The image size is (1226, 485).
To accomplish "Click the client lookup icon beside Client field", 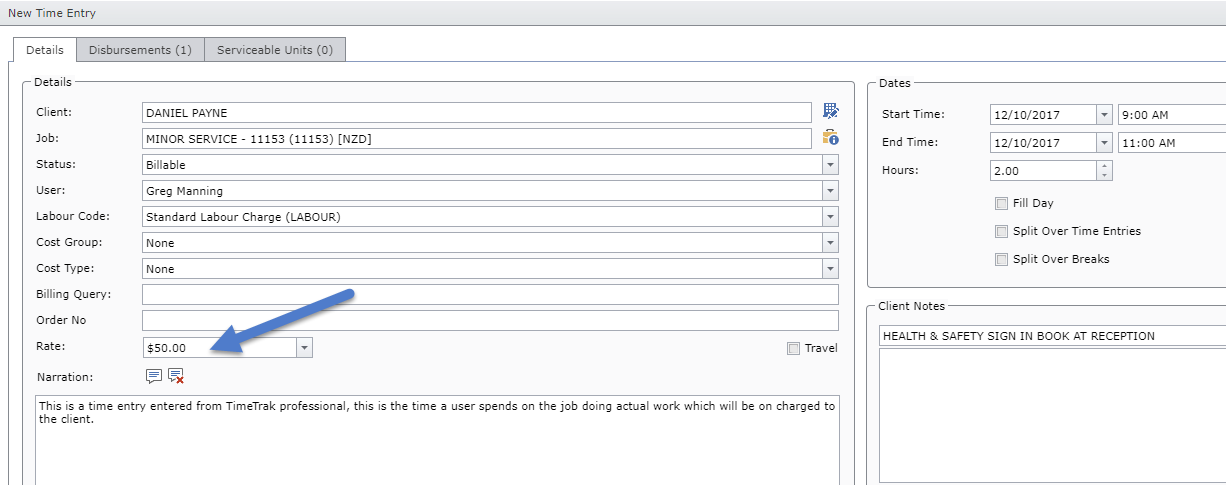I will 830,111.
